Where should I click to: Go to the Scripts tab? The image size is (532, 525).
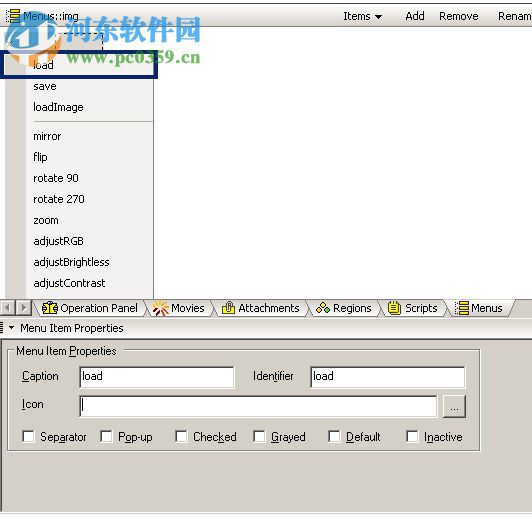click(413, 308)
